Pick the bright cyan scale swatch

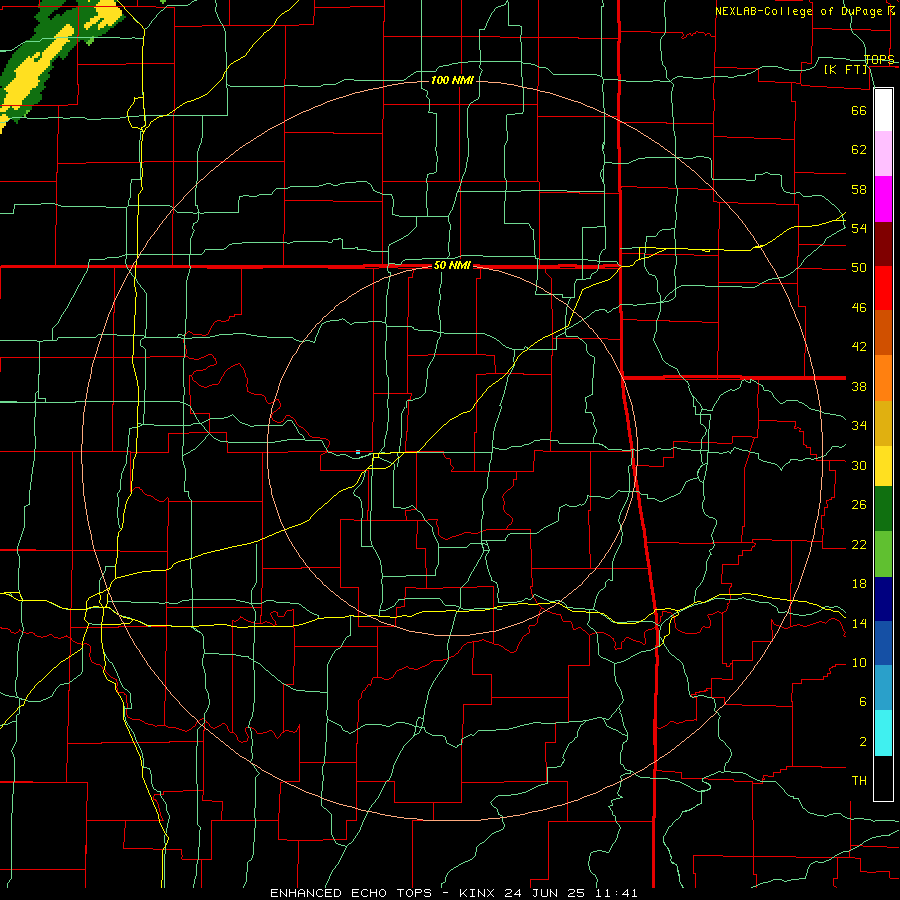[x=883, y=733]
